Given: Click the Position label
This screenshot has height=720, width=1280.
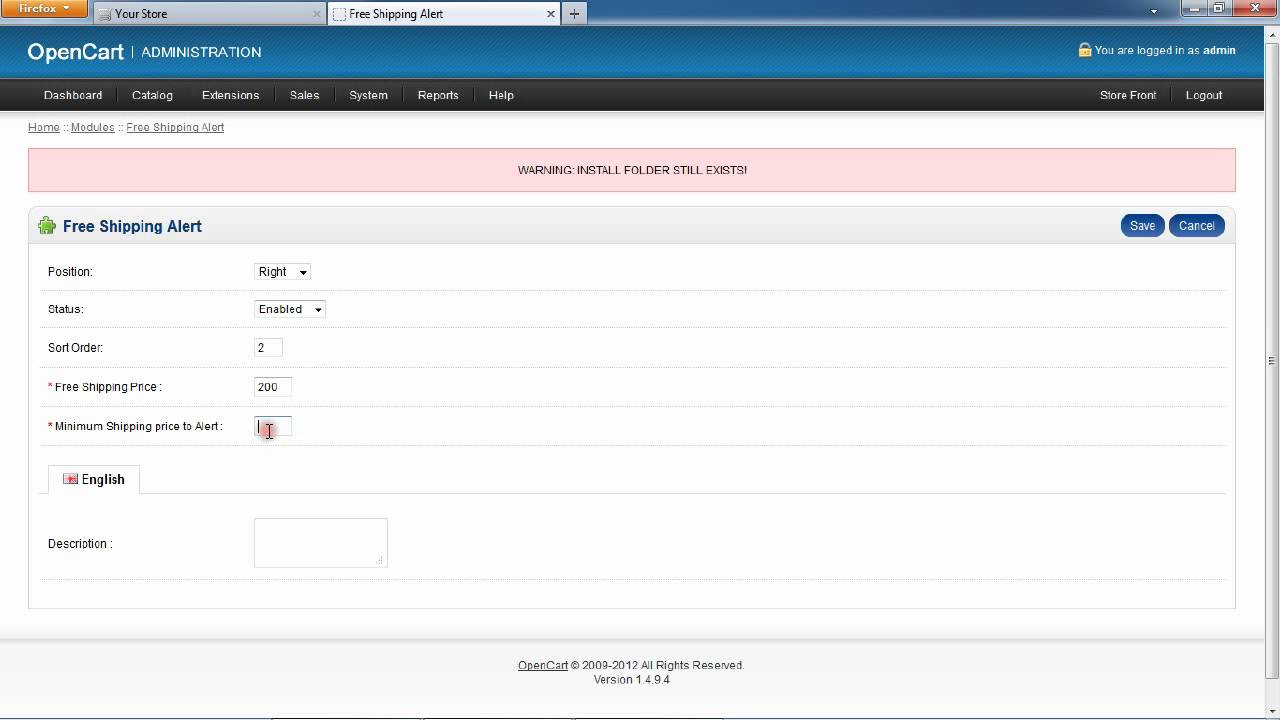Looking at the screenshot, I should click(70, 272).
